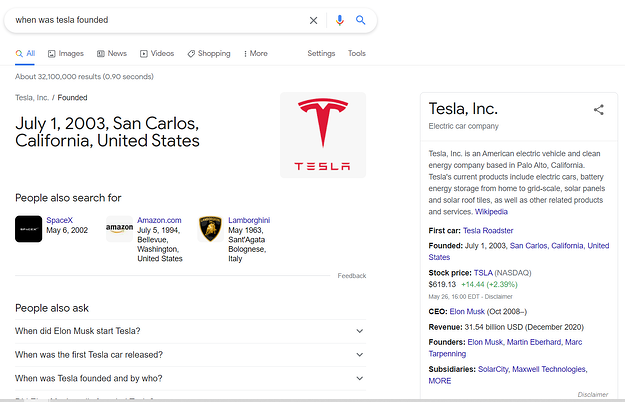
Task: Share the Tesla, Inc. knowledge panel
Action: tap(598, 110)
